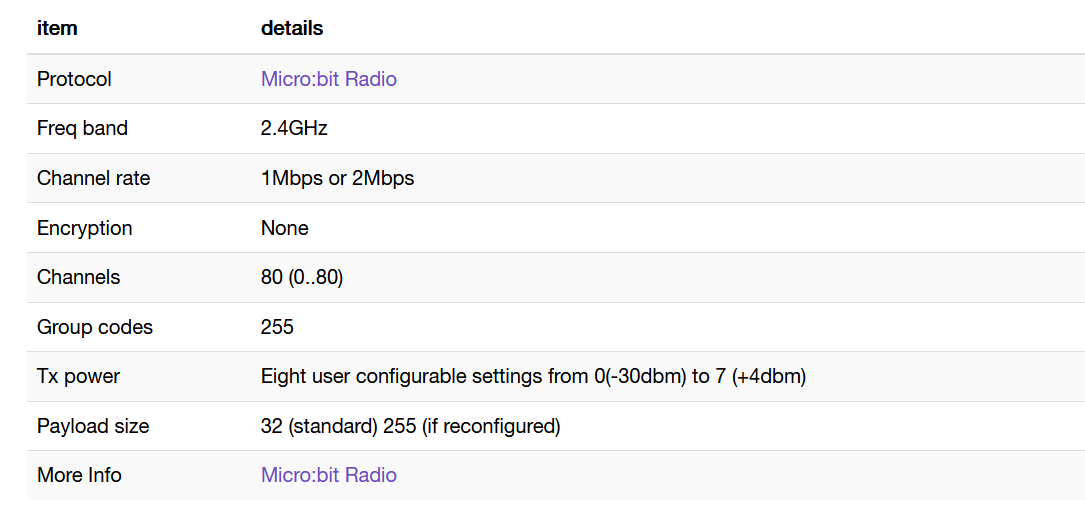Select the Group codes row label
1085x532 pixels.
95,327
